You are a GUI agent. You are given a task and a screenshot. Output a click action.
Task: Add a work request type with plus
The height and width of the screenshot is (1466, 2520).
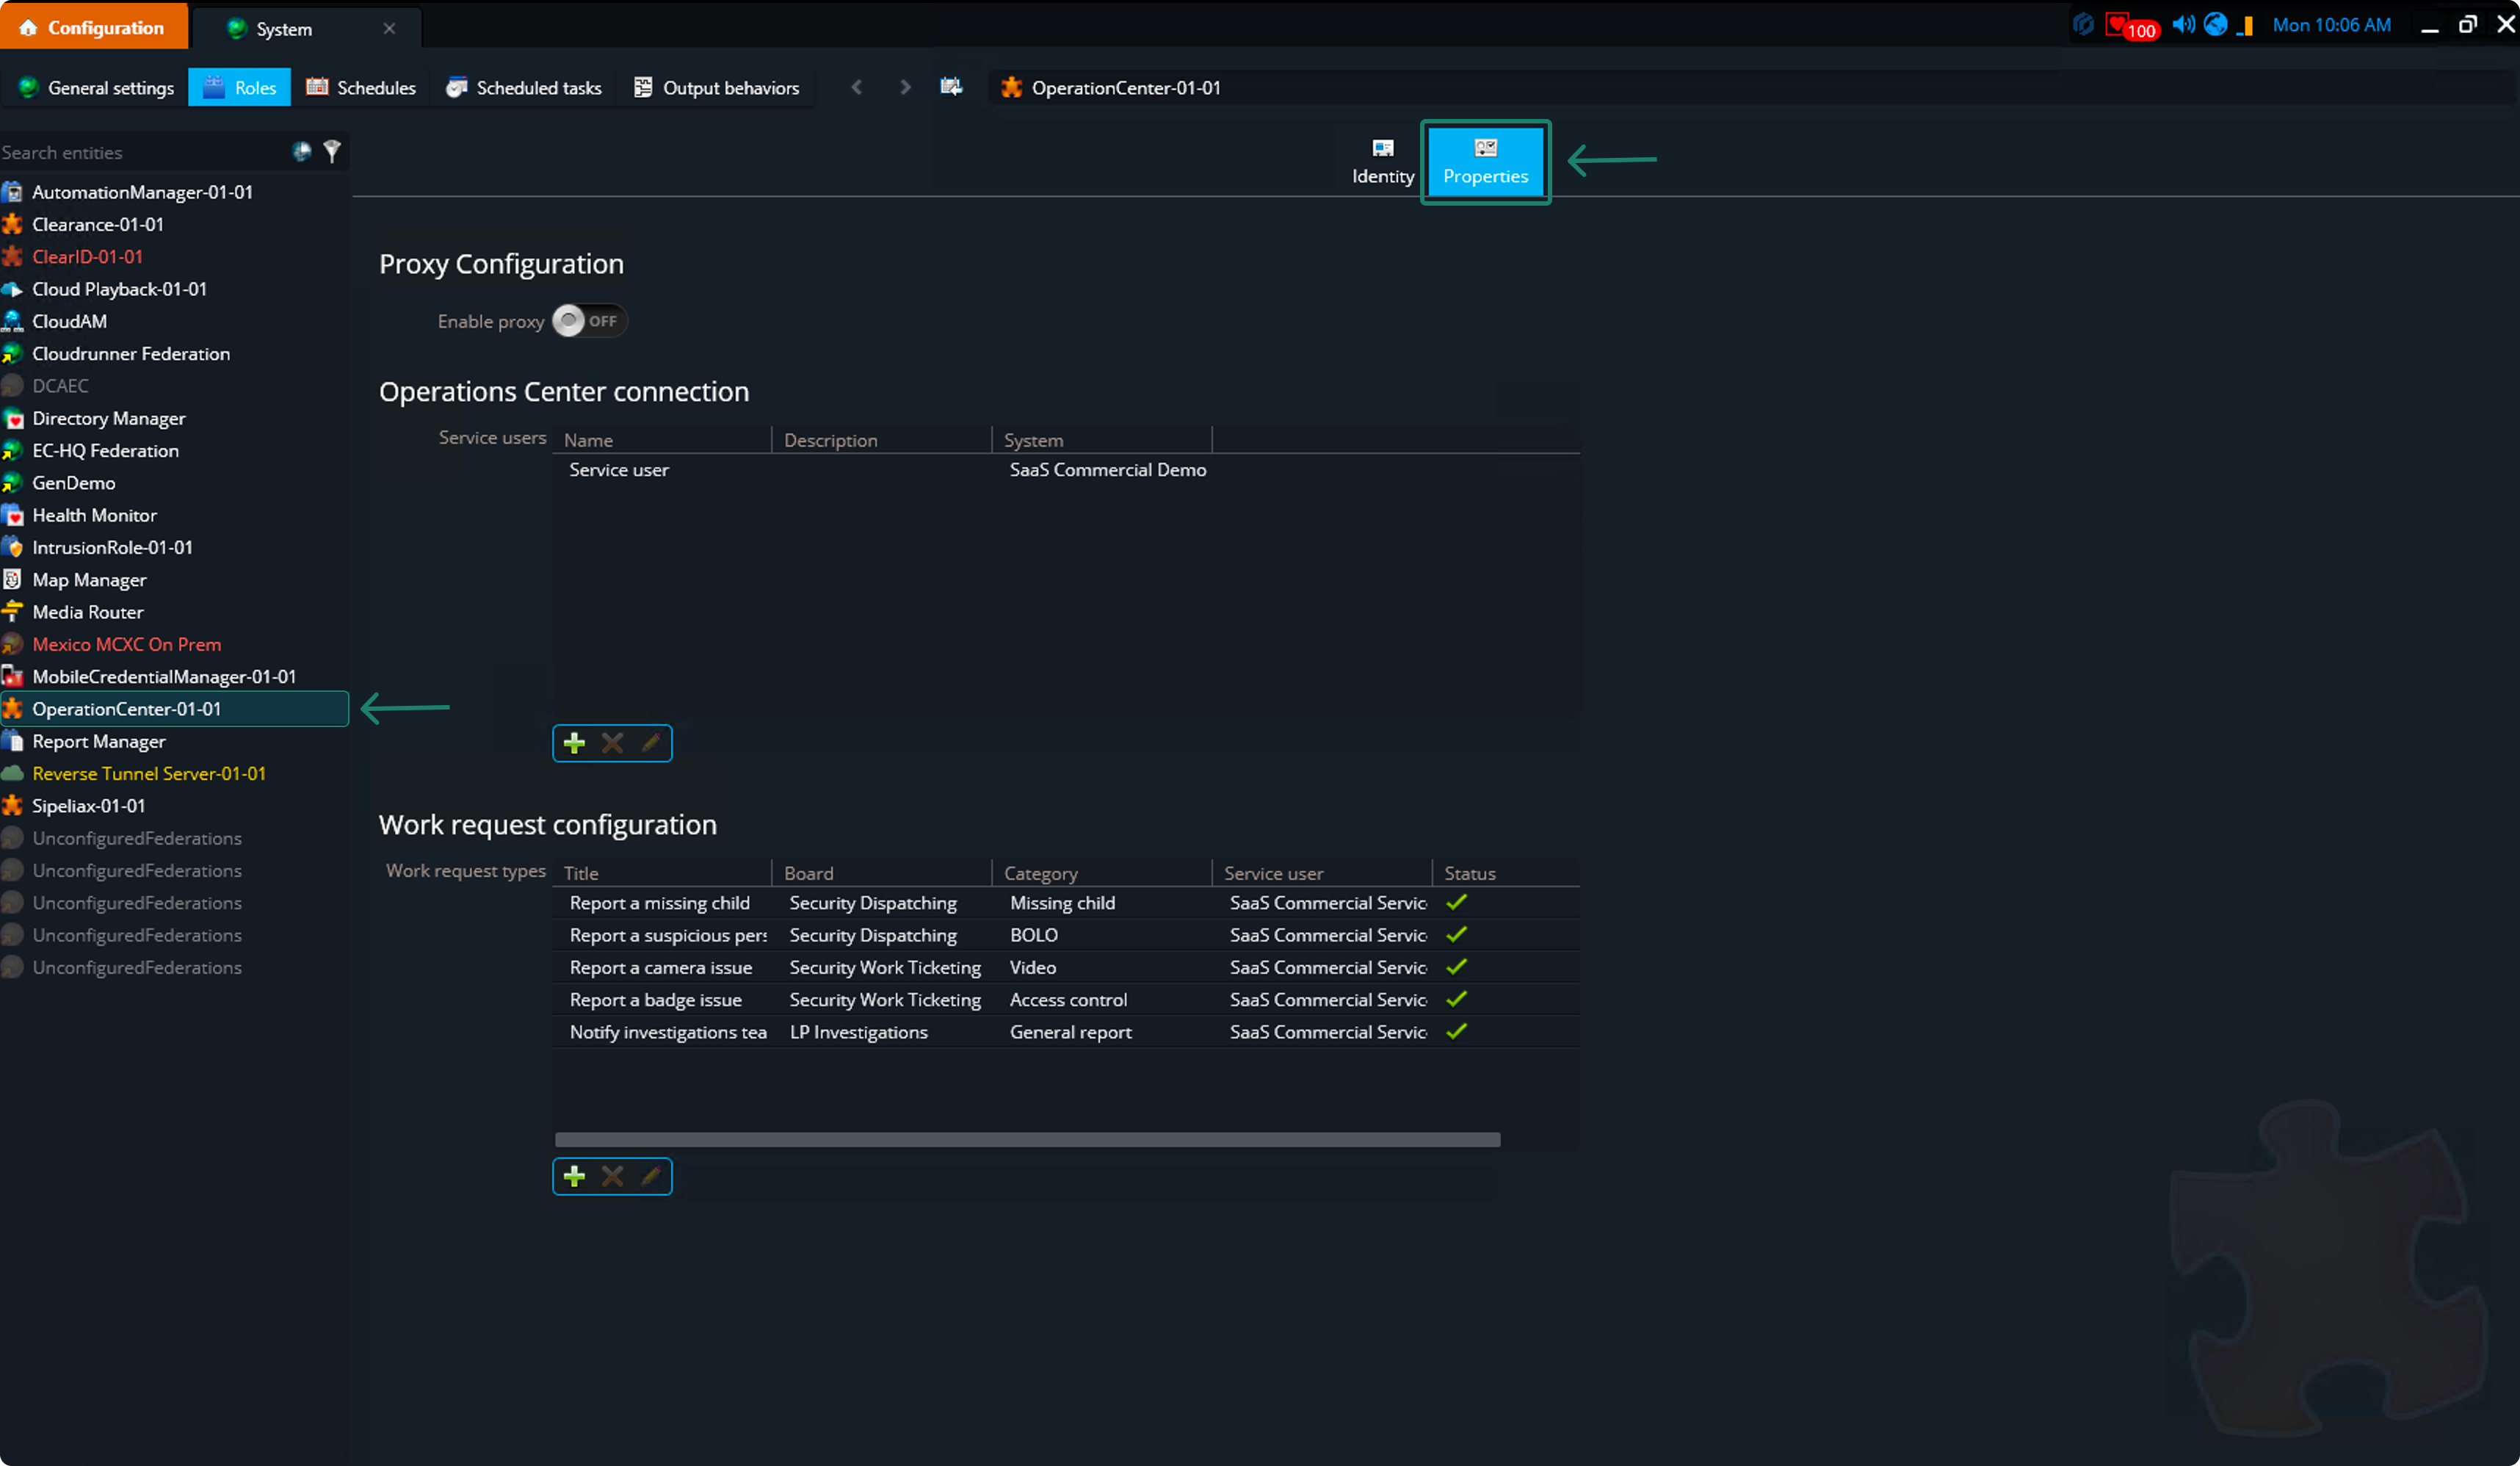pos(574,1176)
